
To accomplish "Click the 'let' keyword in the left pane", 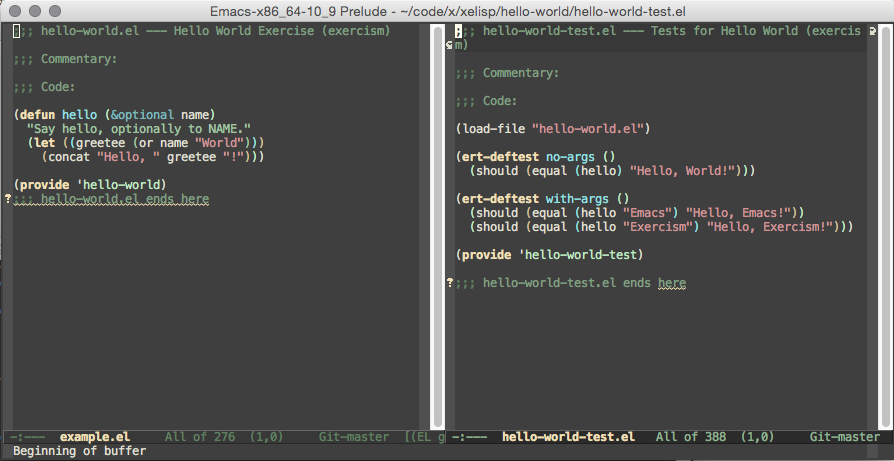I will [x=44, y=142].
